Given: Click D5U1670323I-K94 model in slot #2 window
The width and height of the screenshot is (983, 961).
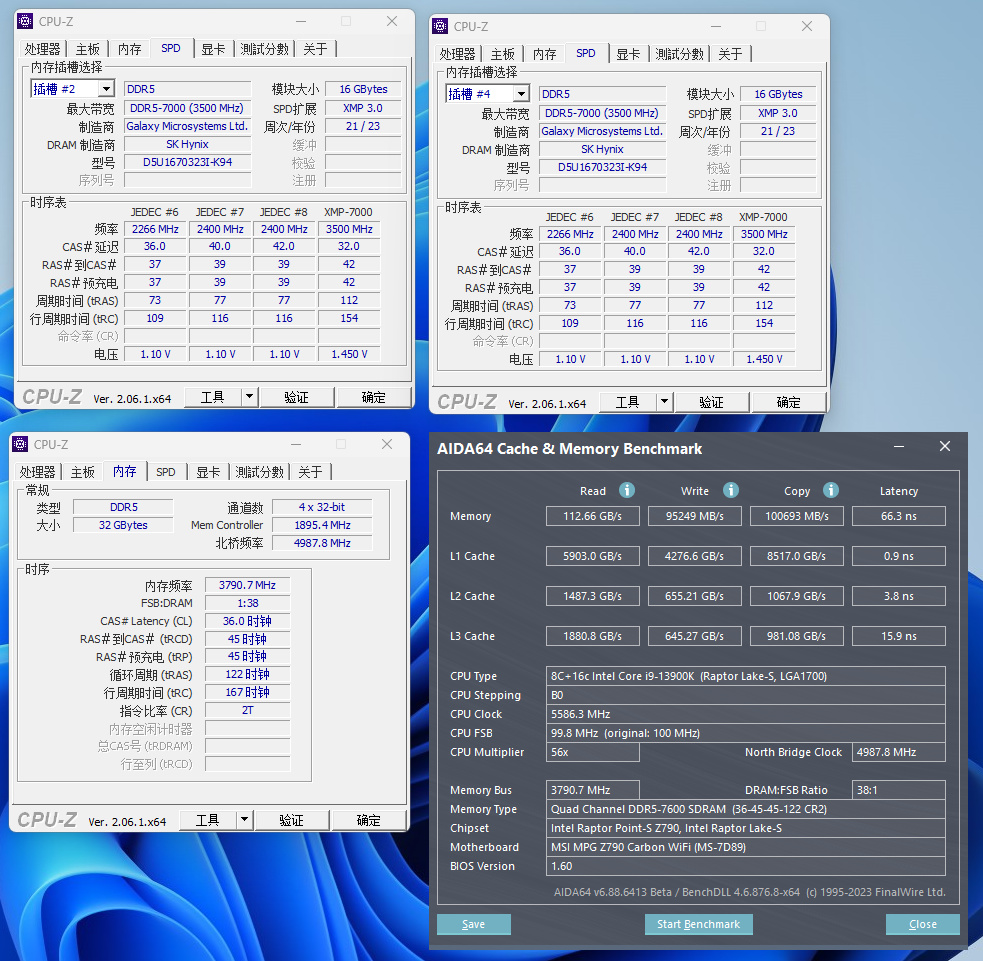Looking at the screenshot, I should click(x=187, y=162).
